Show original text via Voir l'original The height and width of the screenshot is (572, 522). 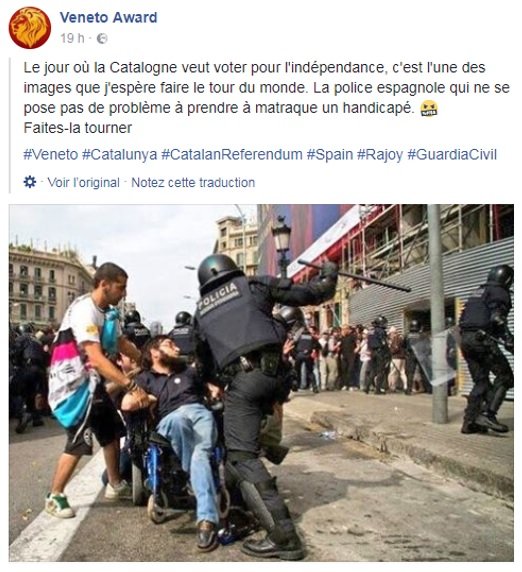click(84, 182)
